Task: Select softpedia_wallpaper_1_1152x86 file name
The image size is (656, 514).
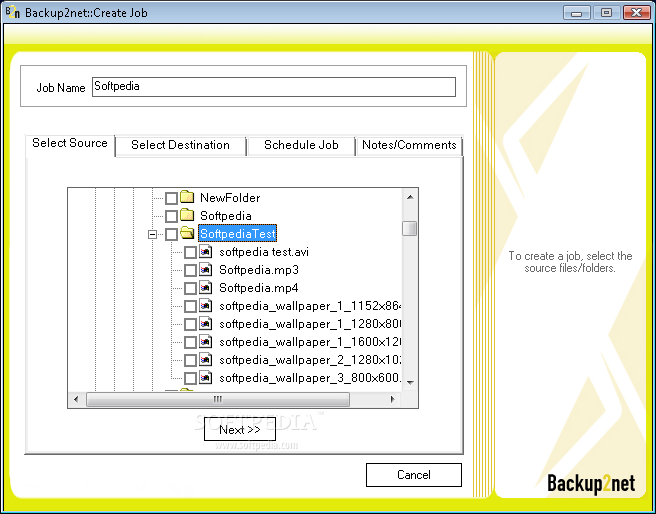Action: pos(310,306)
